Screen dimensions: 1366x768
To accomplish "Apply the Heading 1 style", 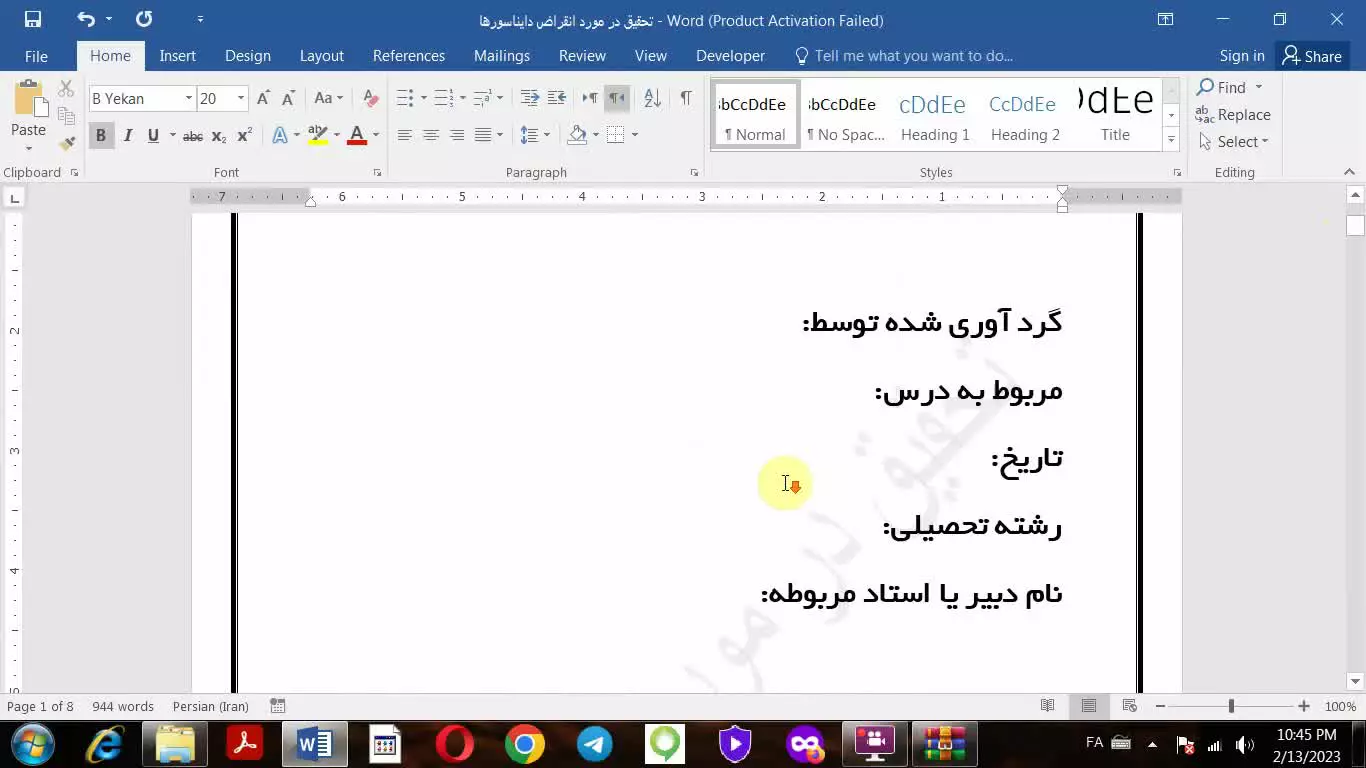I will [x=935, y=115].
